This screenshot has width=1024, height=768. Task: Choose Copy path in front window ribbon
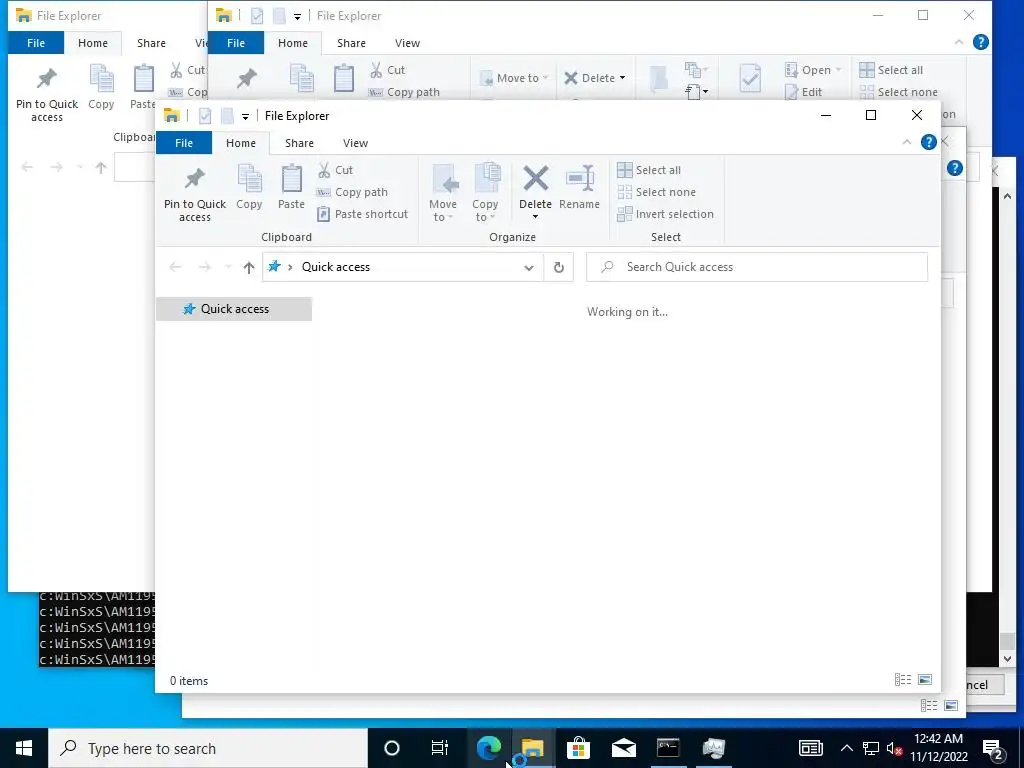pyautogui.click(x=353, y=192)
